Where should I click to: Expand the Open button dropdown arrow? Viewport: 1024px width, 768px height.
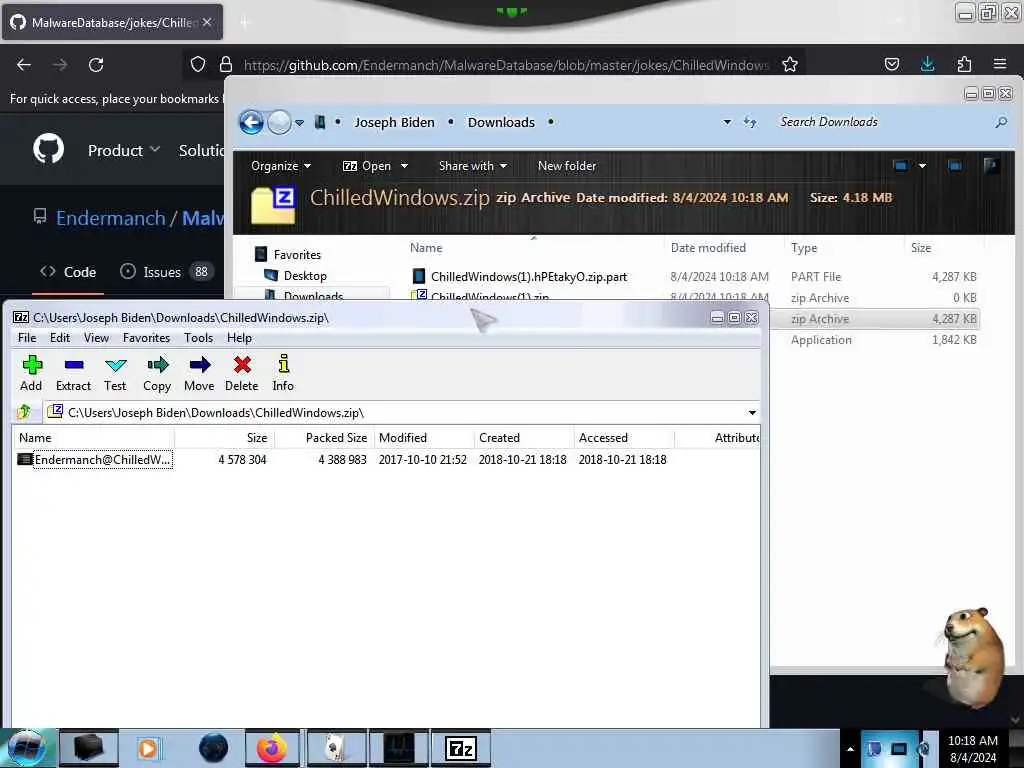click(x=404, y=166)
